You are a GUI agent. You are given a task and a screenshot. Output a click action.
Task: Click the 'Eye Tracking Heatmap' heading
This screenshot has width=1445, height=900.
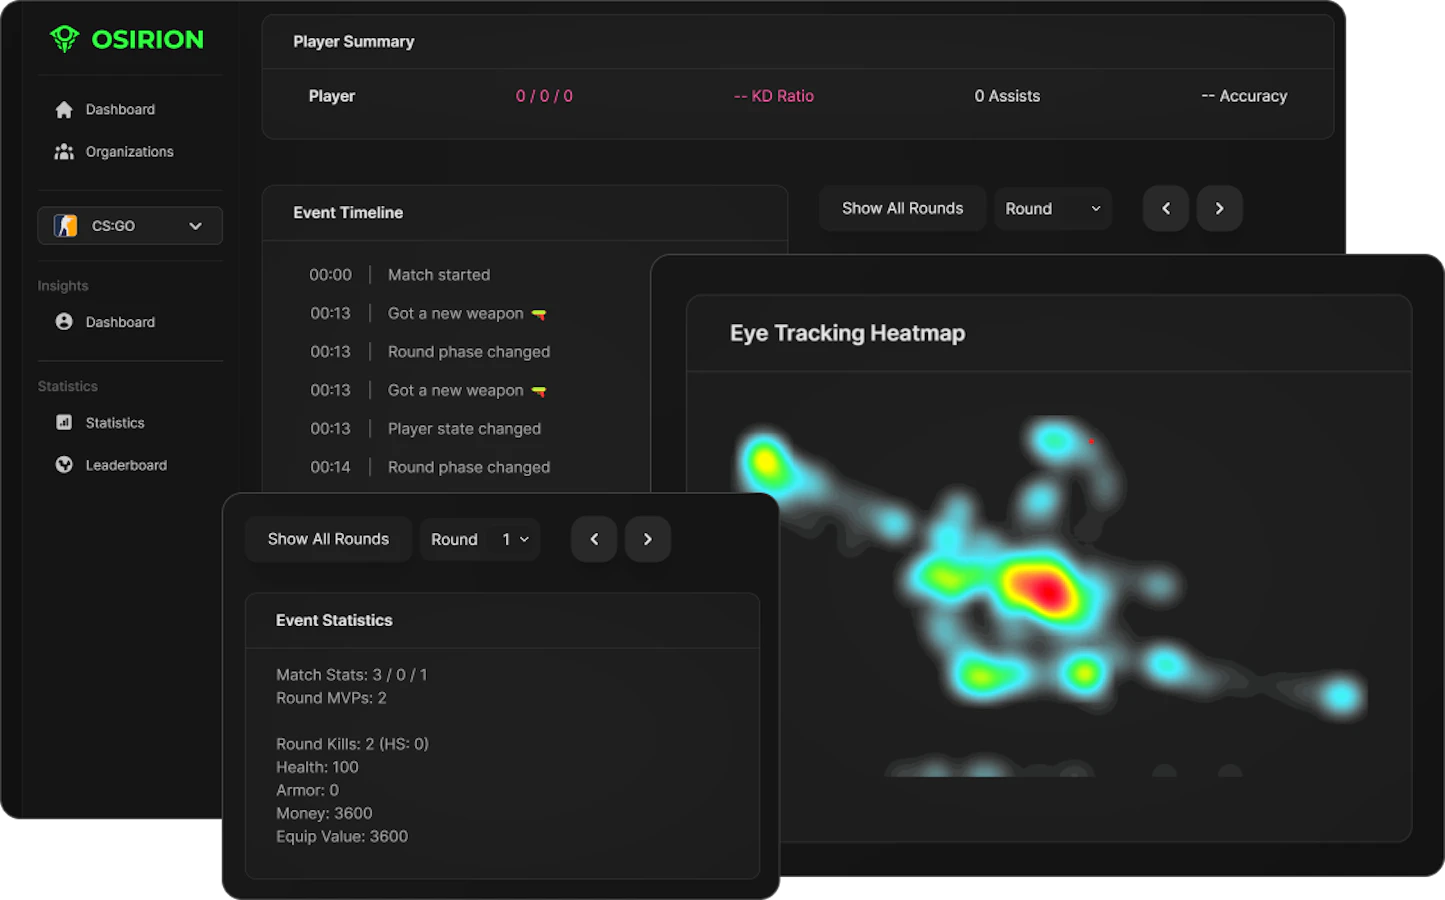pyautogui.click(x=847, y=333)
